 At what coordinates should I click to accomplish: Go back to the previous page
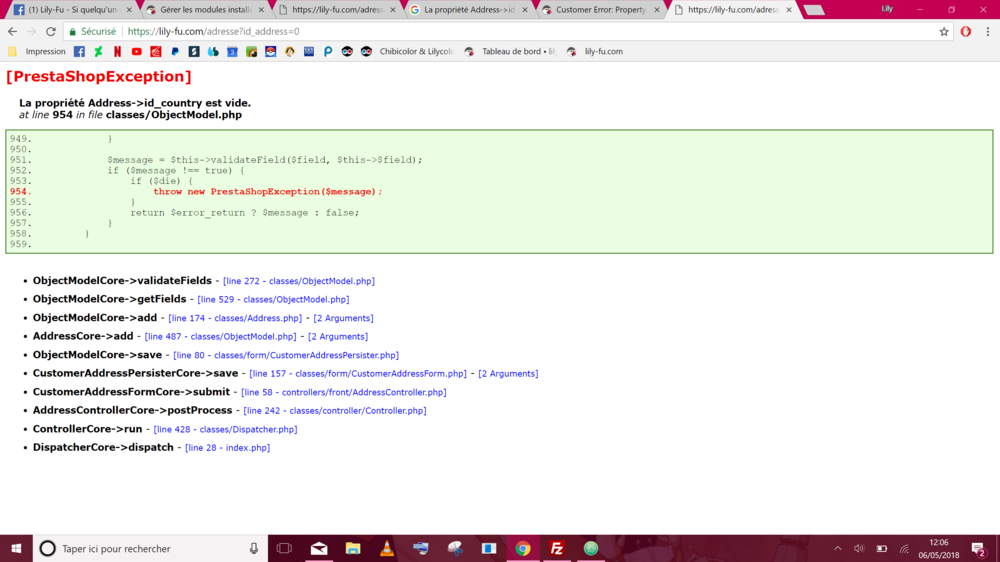pos(13,31)
